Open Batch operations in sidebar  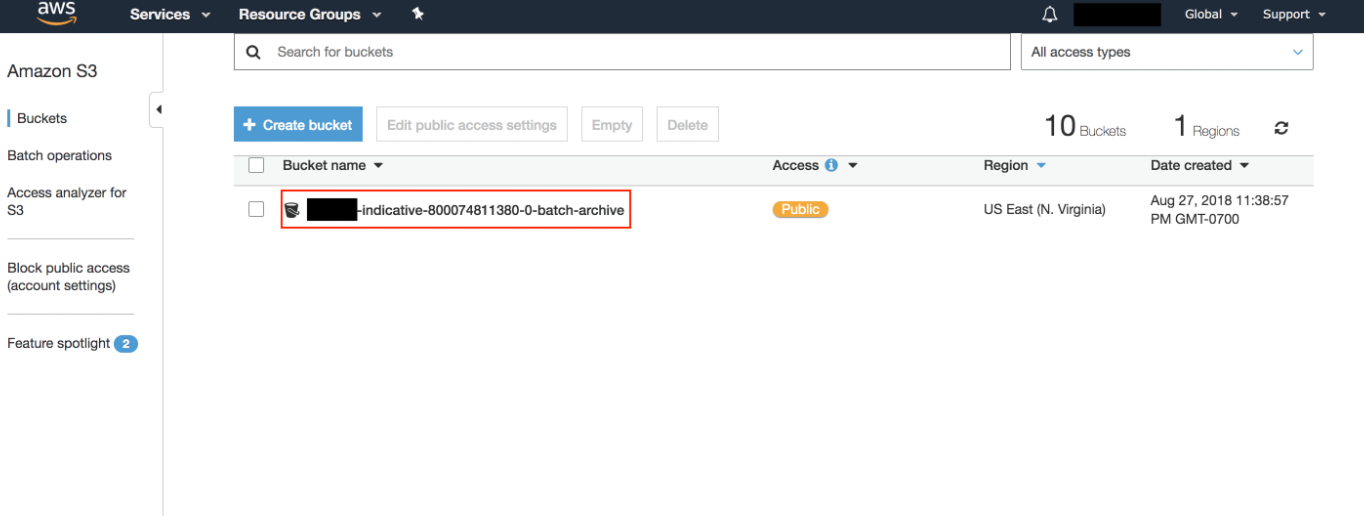(59, 155)
